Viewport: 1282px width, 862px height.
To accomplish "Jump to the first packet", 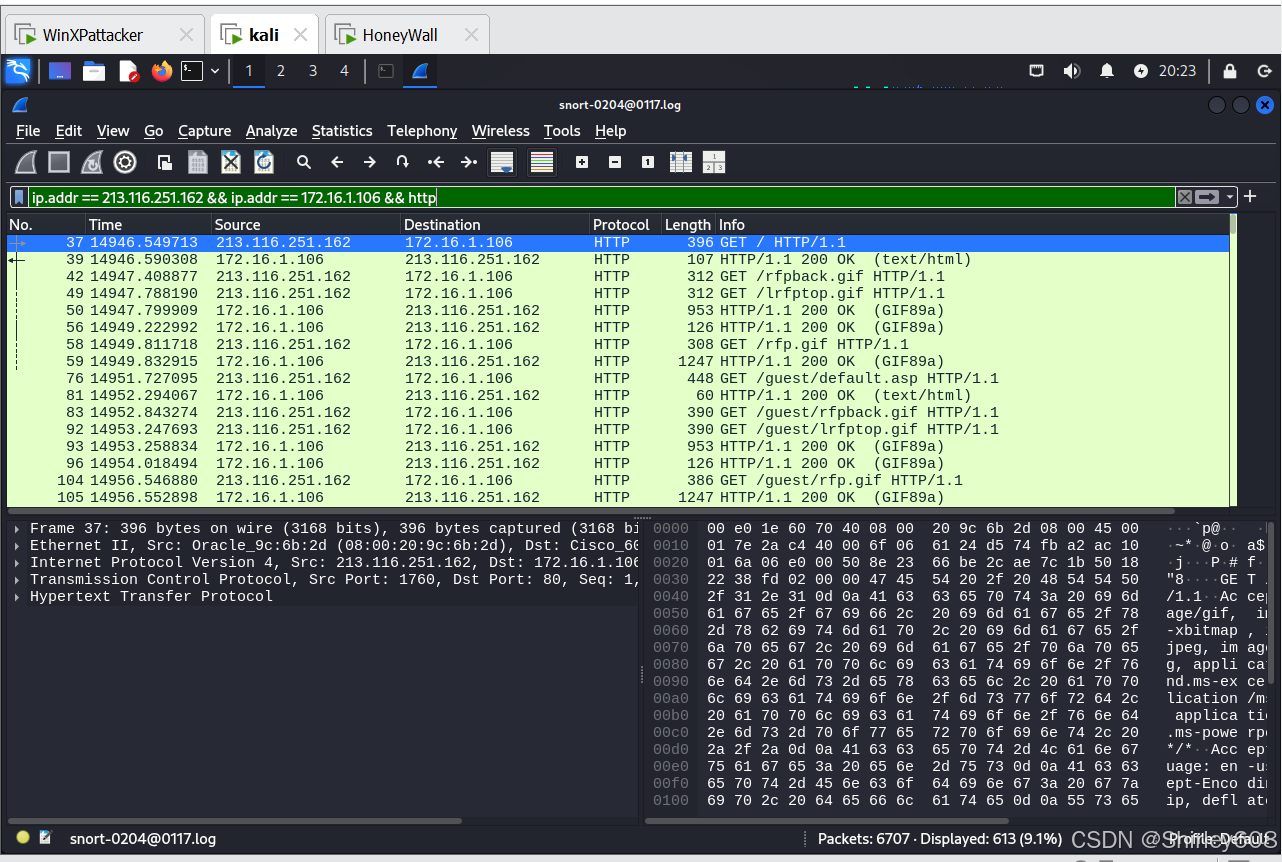I will point(436,162).
